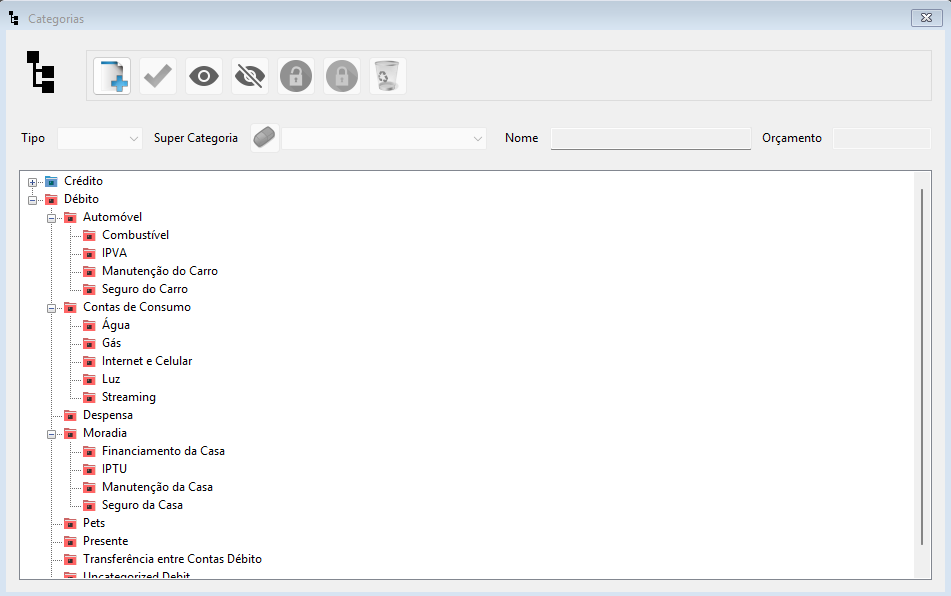
Task: Click the red folder icon next to Combustível
Action: [89, 235]
